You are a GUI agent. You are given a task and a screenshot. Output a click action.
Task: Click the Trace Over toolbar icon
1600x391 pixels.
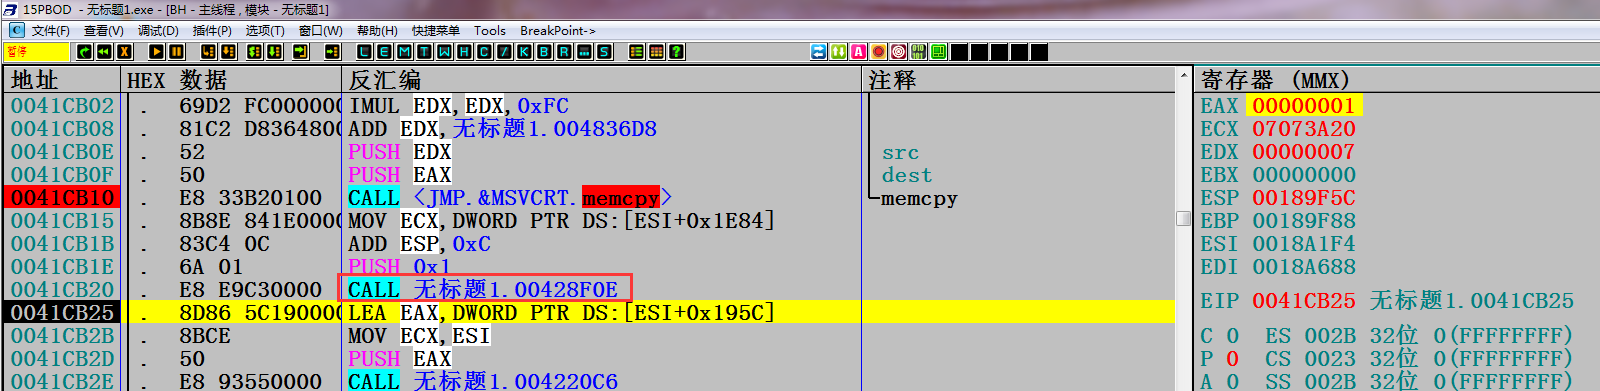(x=274, y=51)
